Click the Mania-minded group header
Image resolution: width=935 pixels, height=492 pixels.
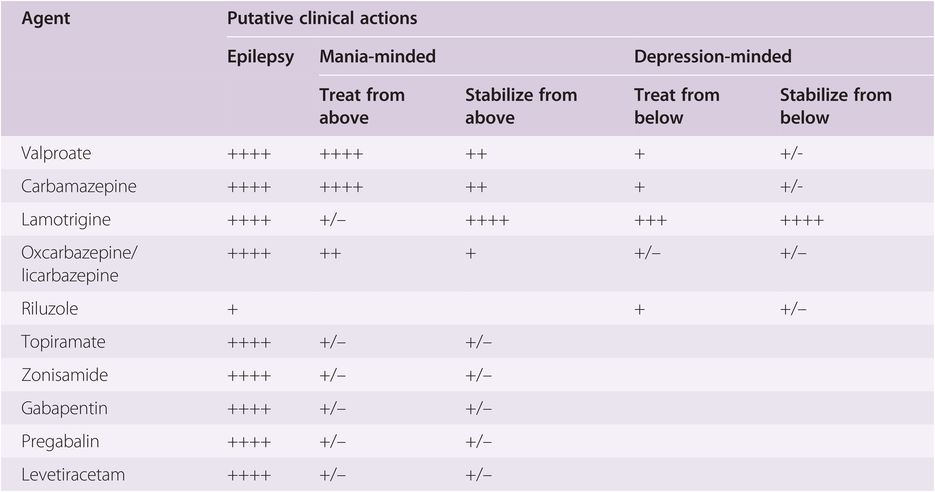click(x=377, y=57)
